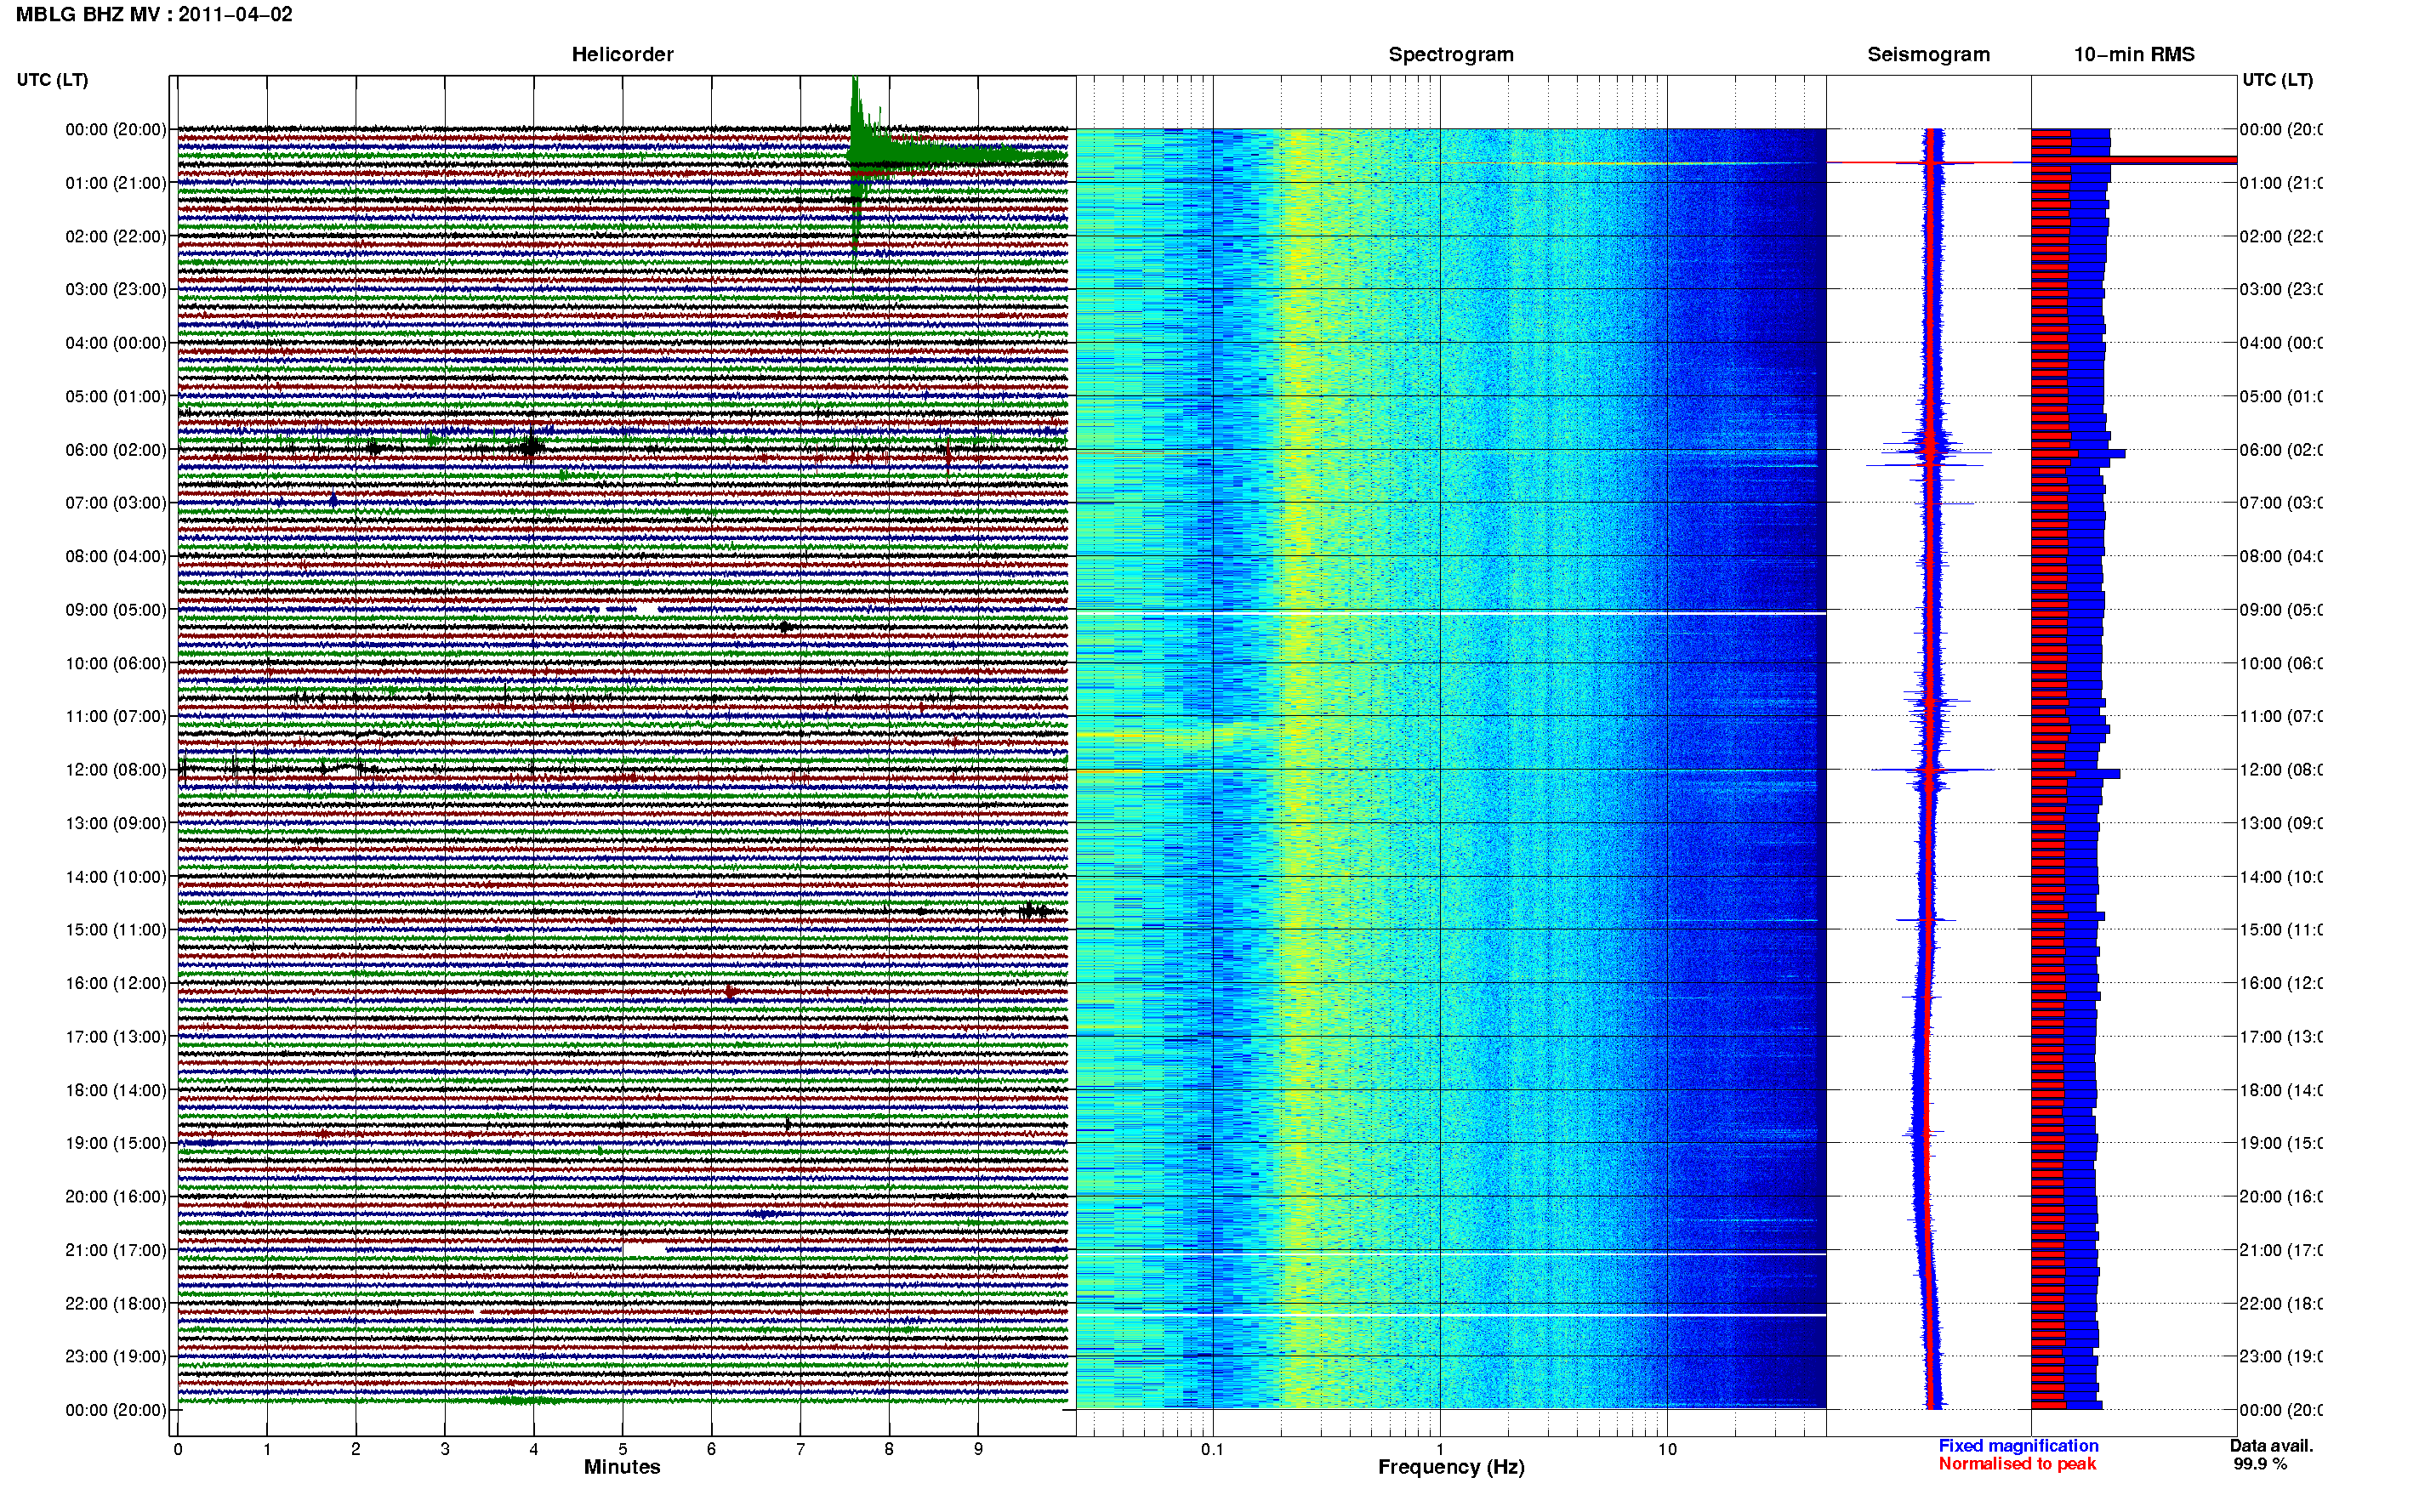This screenshot has height=1512, width=2419.
Task: Click the '5' tick on the Minutes axis
Action: pos(623,1449)
